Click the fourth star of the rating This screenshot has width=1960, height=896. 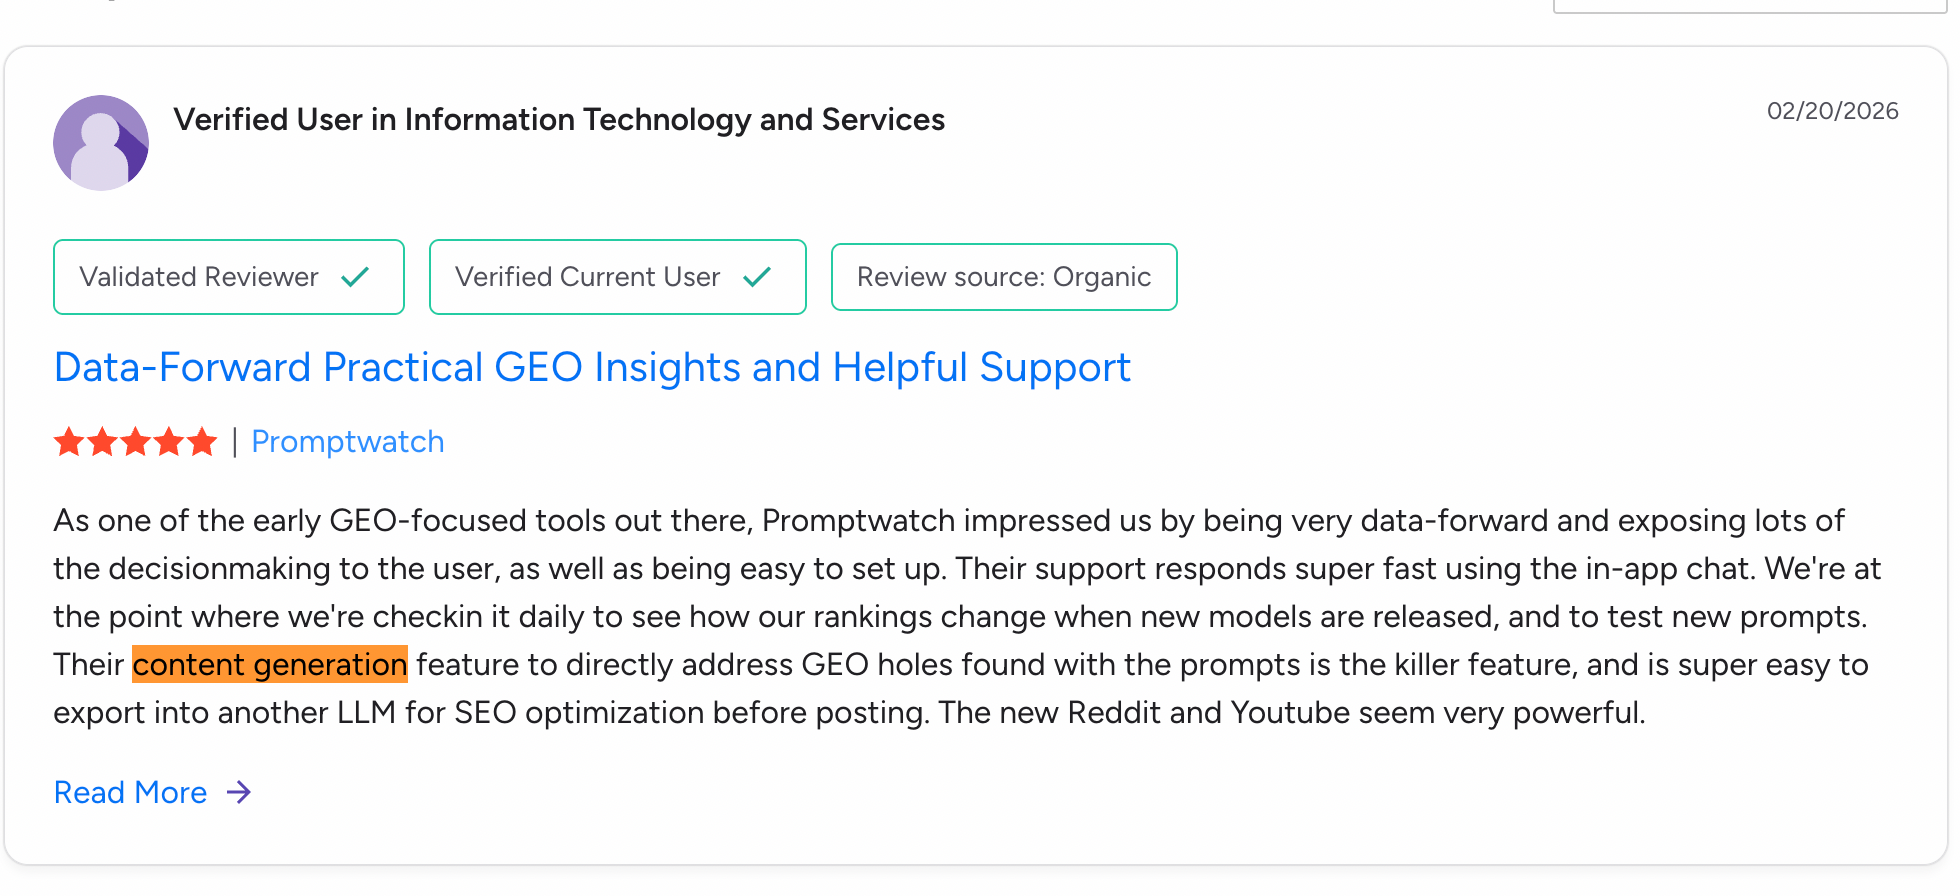168,440
